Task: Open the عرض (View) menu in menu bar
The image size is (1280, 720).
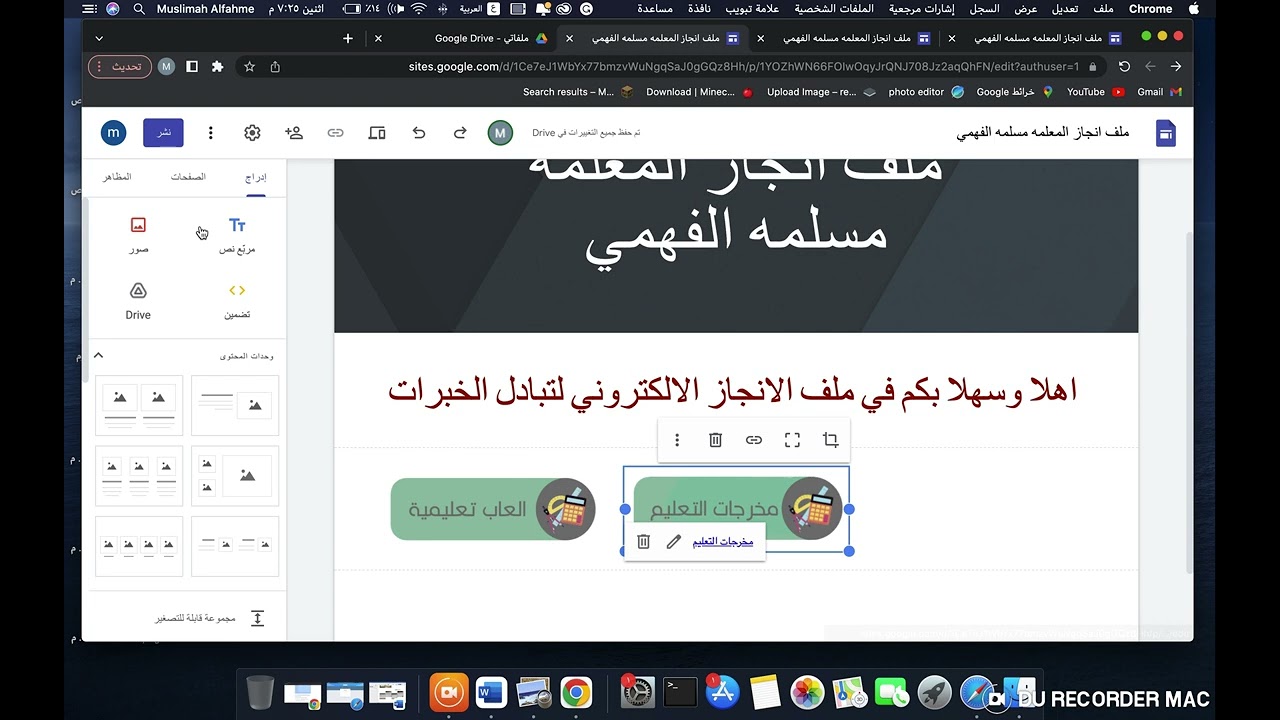Action: [1026, 9]
